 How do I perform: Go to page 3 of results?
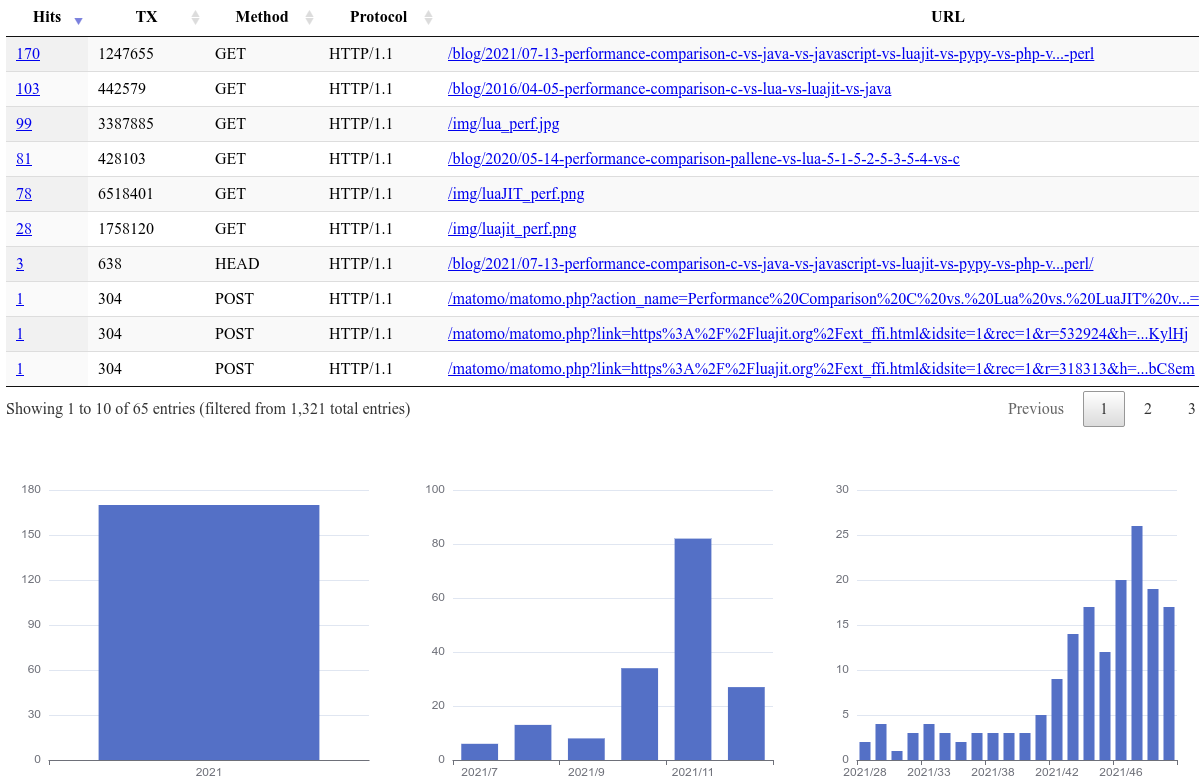[1191, 409]
